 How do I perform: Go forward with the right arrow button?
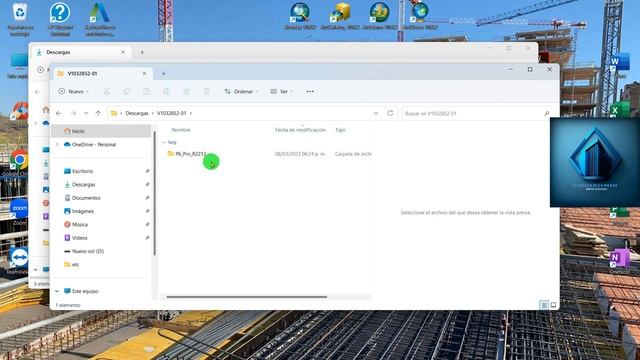tap(73, 113)
